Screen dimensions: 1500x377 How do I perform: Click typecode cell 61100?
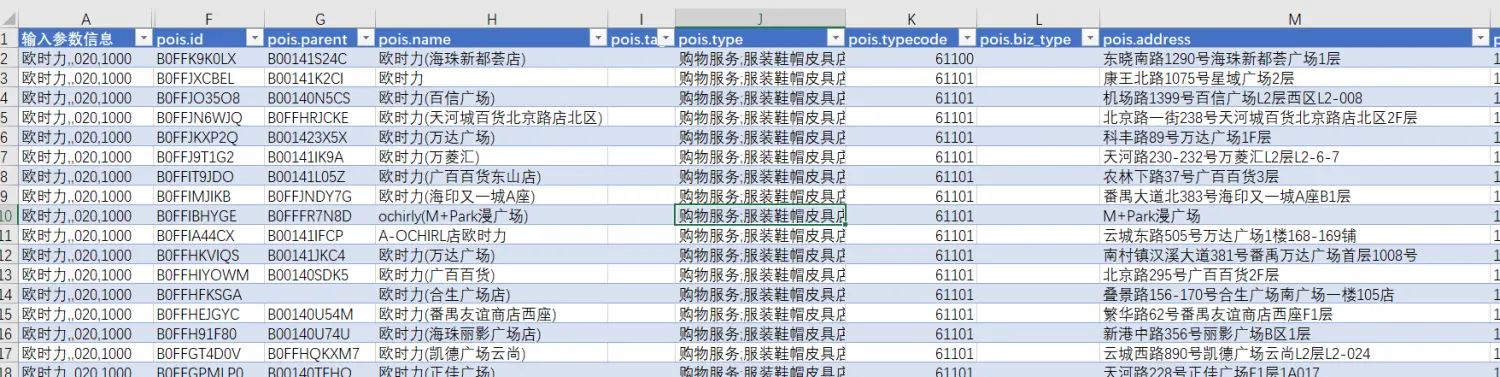pyautogui.click(x=954, y=59)
